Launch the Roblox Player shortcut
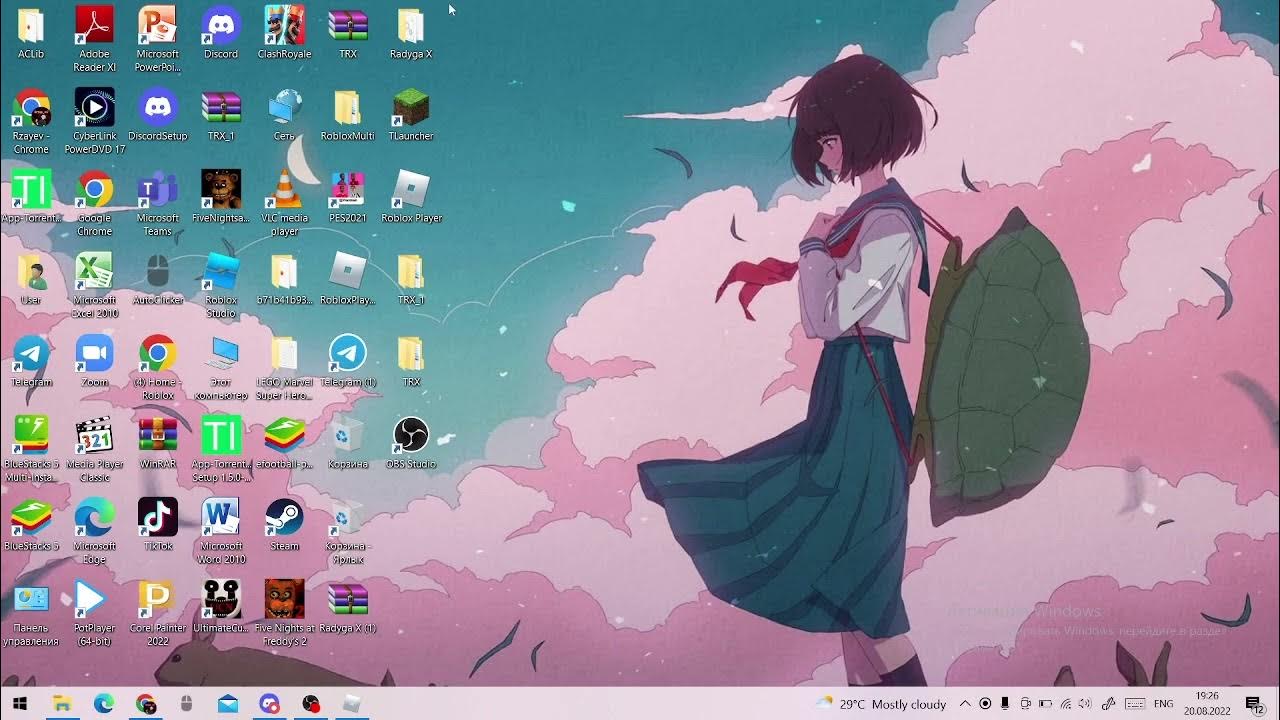The width and height of the screenshot is (1280, 720). [x=411, y=197]
